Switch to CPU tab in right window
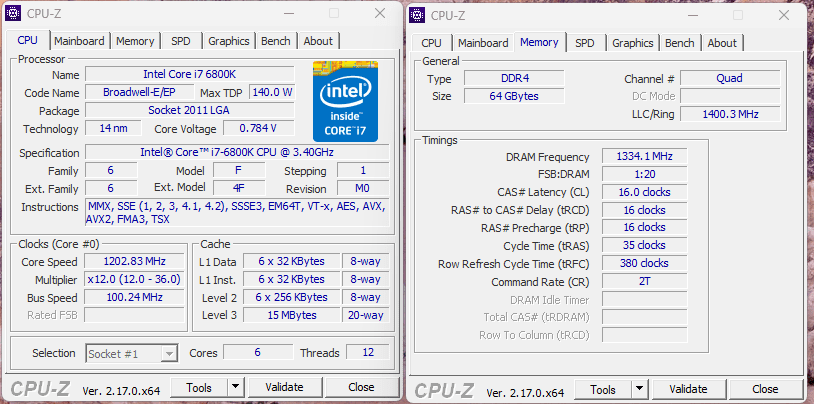Viewport: 814px width, 404px height. (x=431, y=43)
